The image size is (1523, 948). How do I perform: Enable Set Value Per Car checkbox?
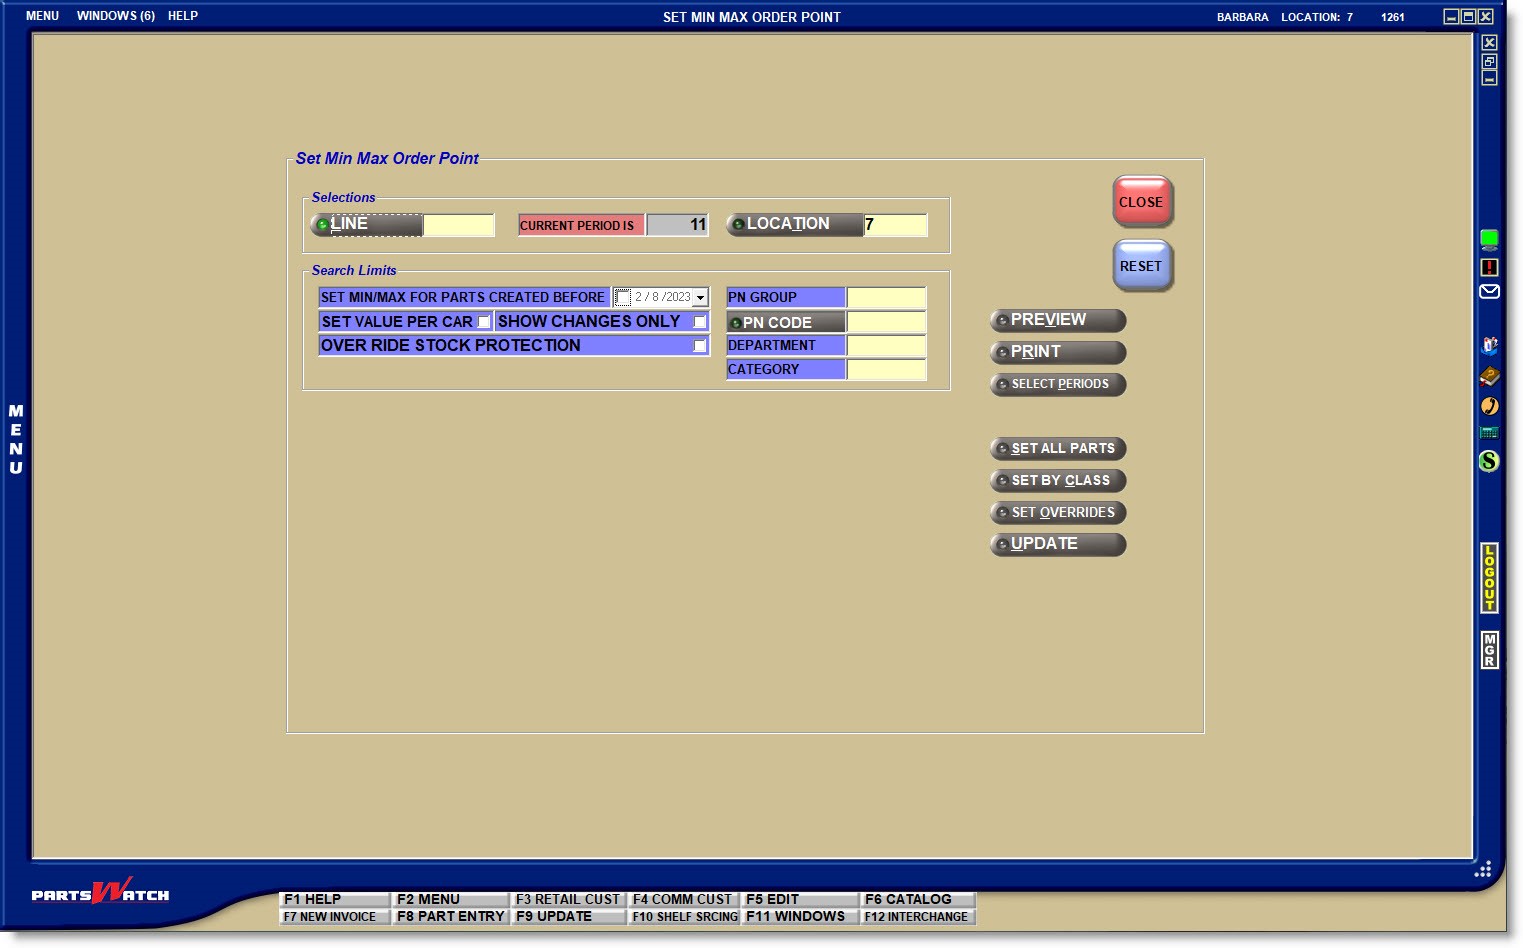(x=484, y=322)
